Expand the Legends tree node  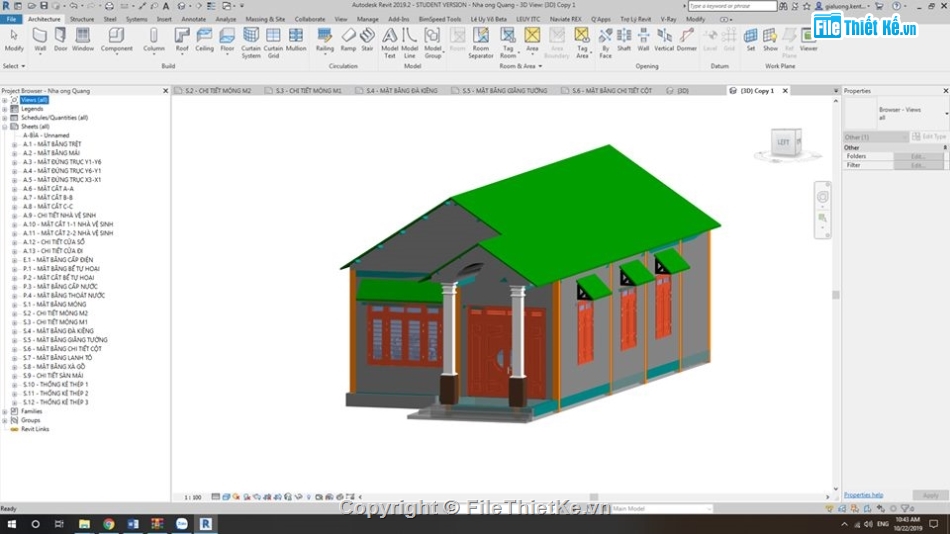pos(5,109)
